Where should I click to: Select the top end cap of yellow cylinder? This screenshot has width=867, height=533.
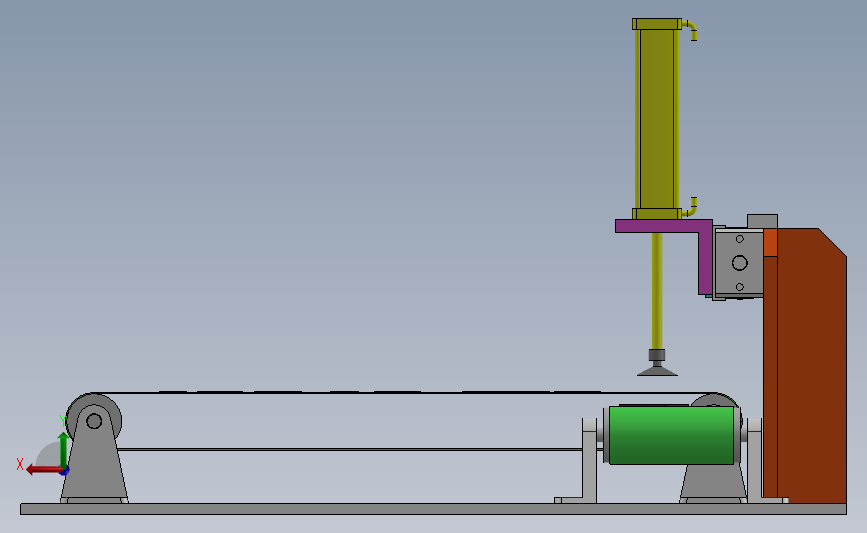tap(657, 24)
